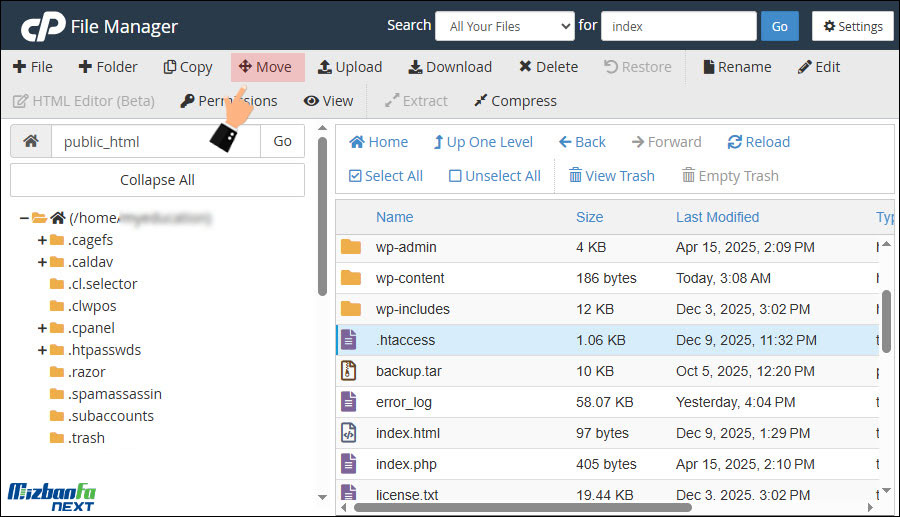Click the Unselect All checkbox
This screenshot has width=900, height=517.
[455, 176]
